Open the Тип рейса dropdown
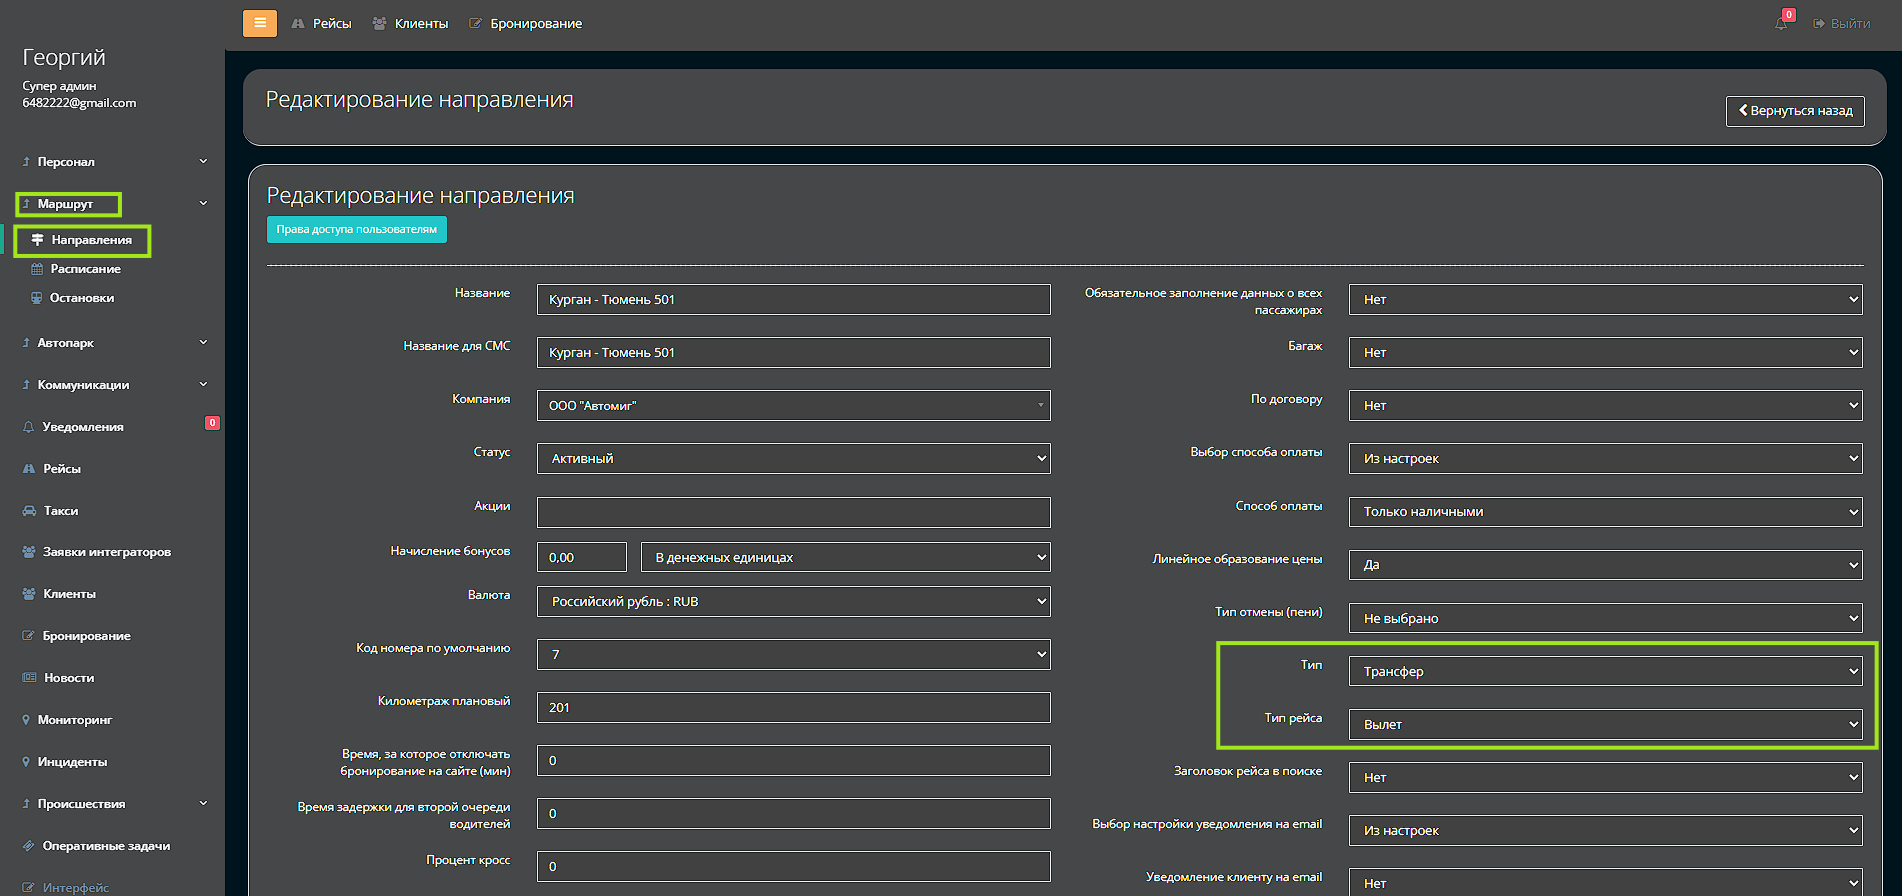This screenshot has width=1902, height=896. click(1605, 725)
